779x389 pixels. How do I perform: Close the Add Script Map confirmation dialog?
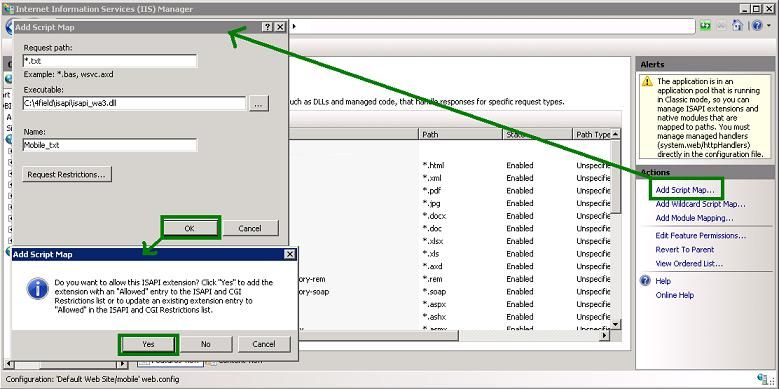pyautogui.click(x=290, y=254)
